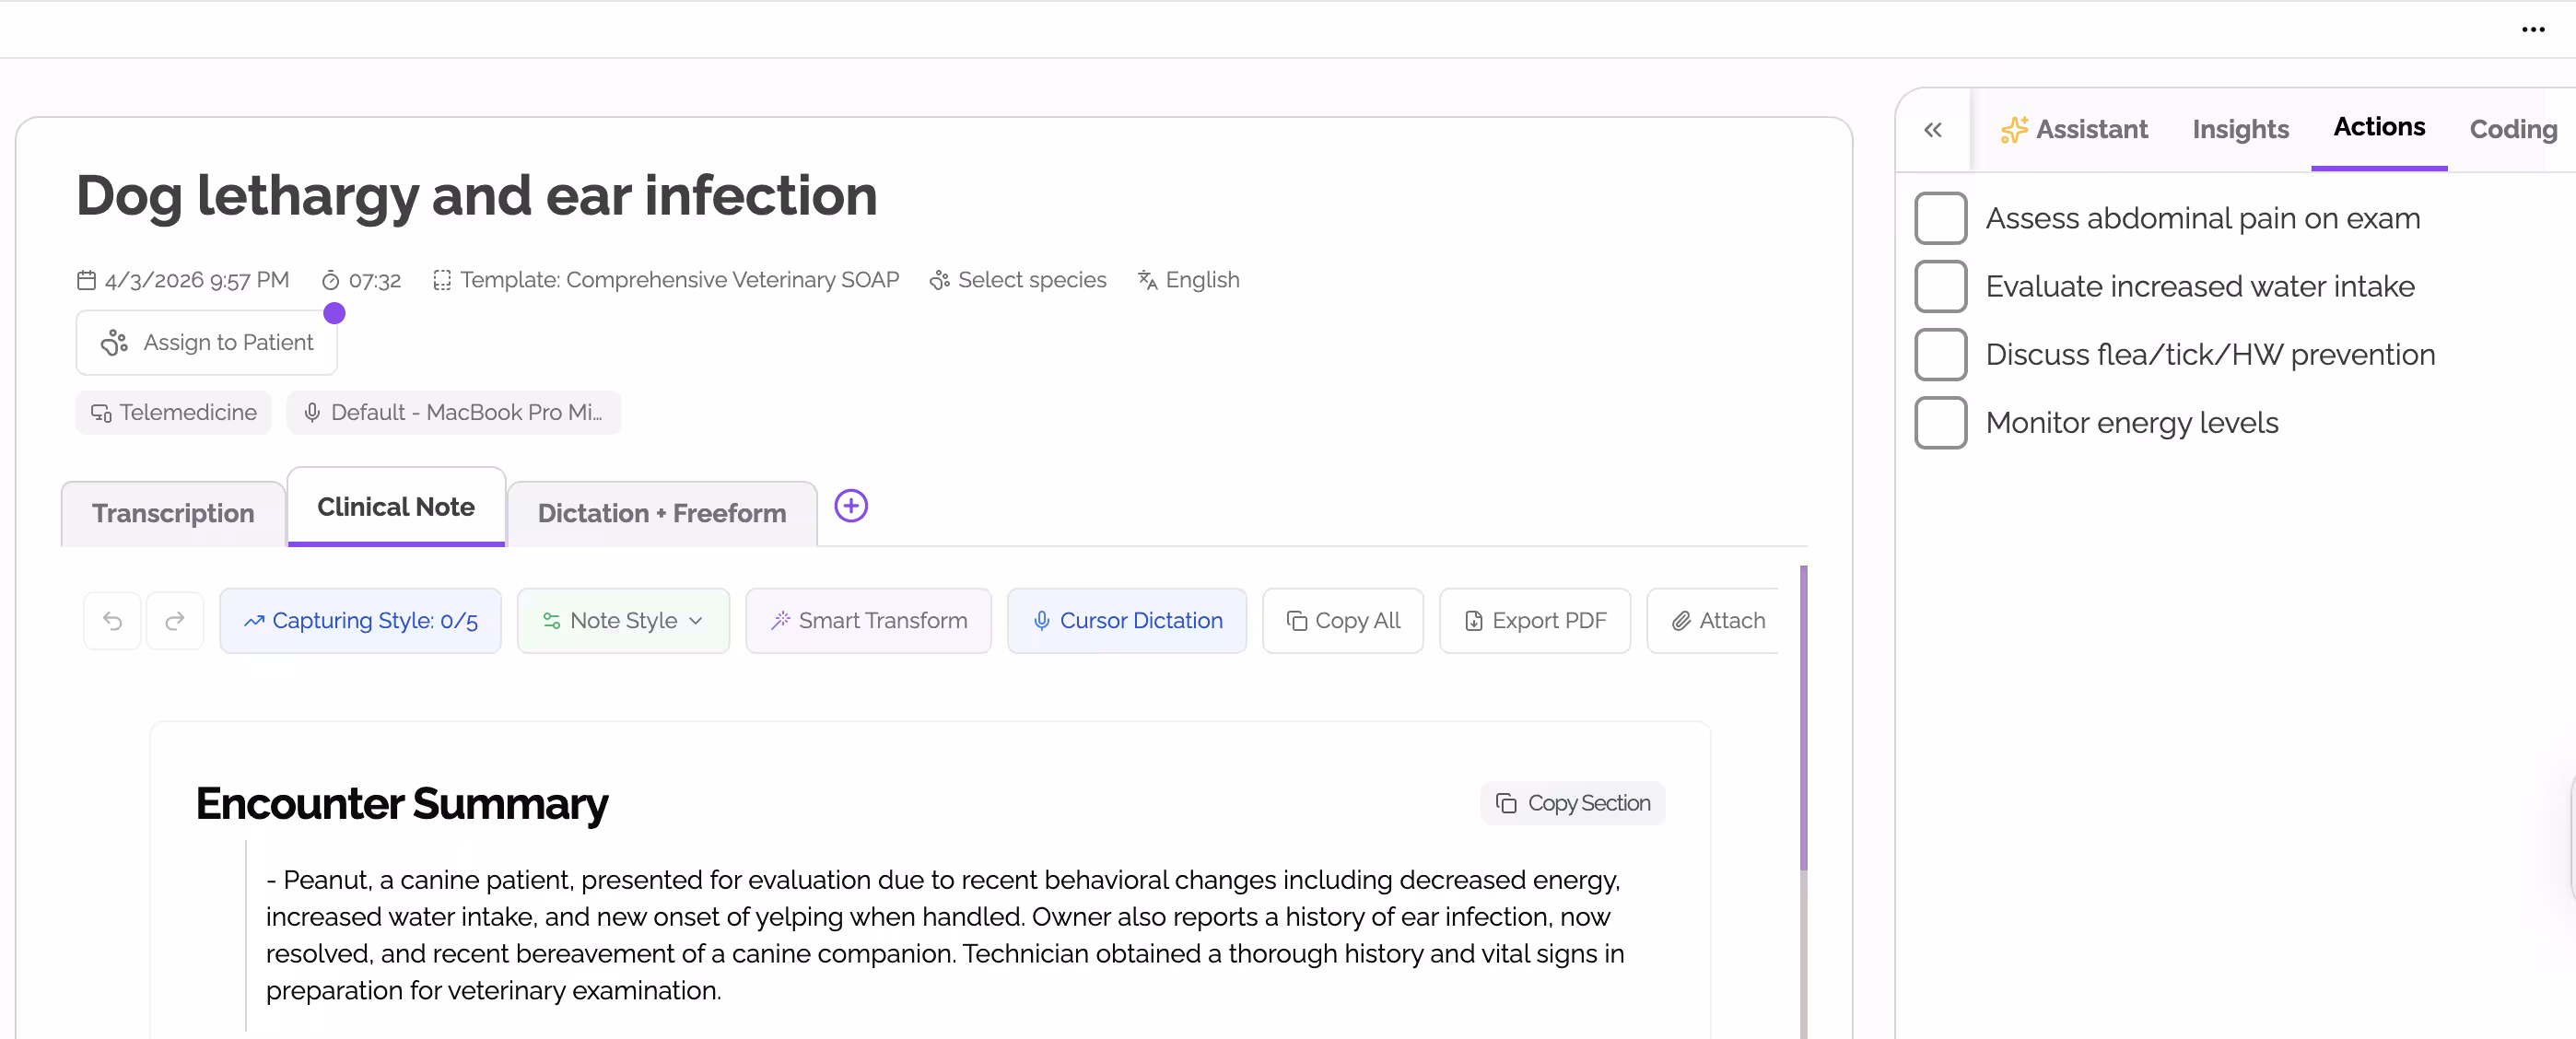Screen dimensions: 2576x1039
Task: Click the note title 'Dog lethargy and ear infection'
Action: coord(476,196)
